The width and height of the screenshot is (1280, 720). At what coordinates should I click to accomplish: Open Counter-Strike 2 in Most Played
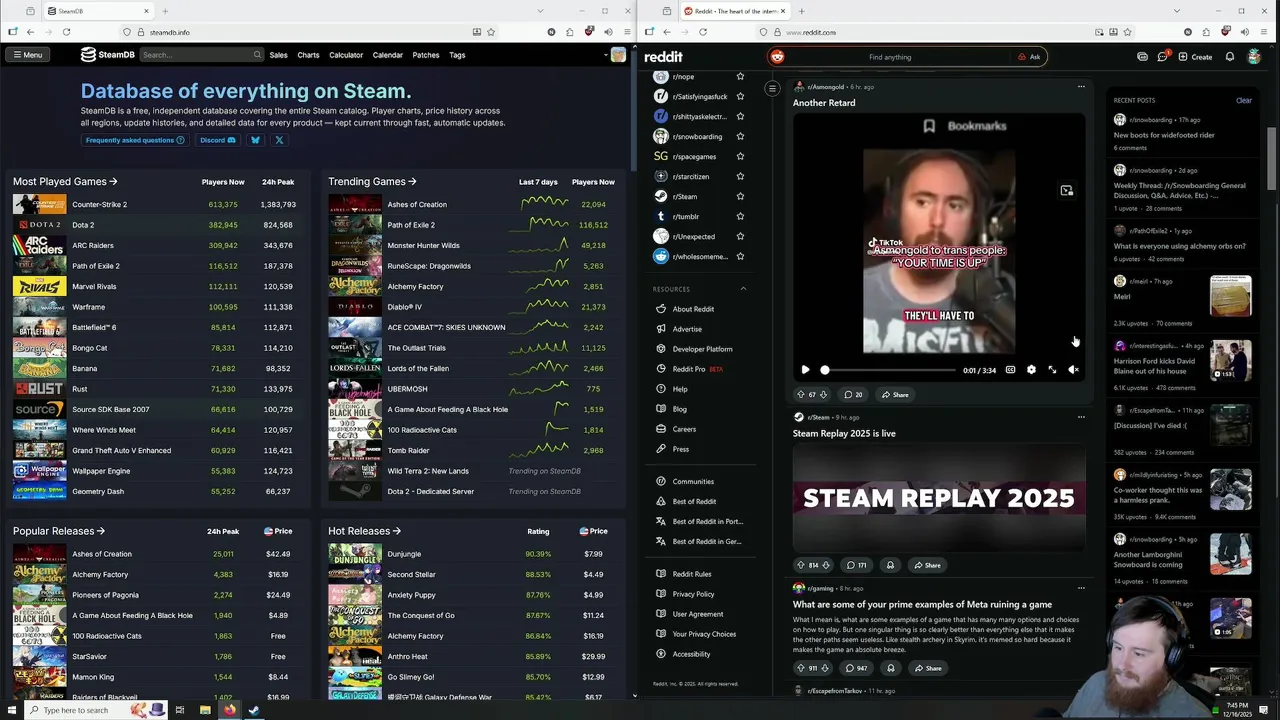pos(99,204)
